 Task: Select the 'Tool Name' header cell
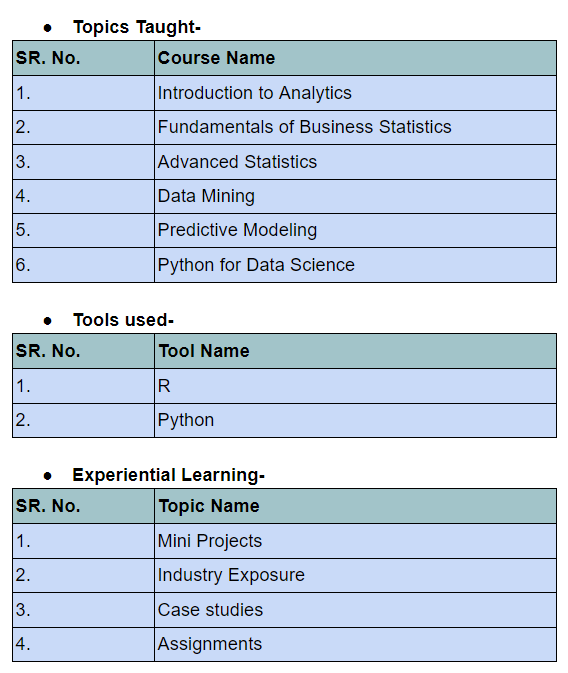tap(355, 351)
